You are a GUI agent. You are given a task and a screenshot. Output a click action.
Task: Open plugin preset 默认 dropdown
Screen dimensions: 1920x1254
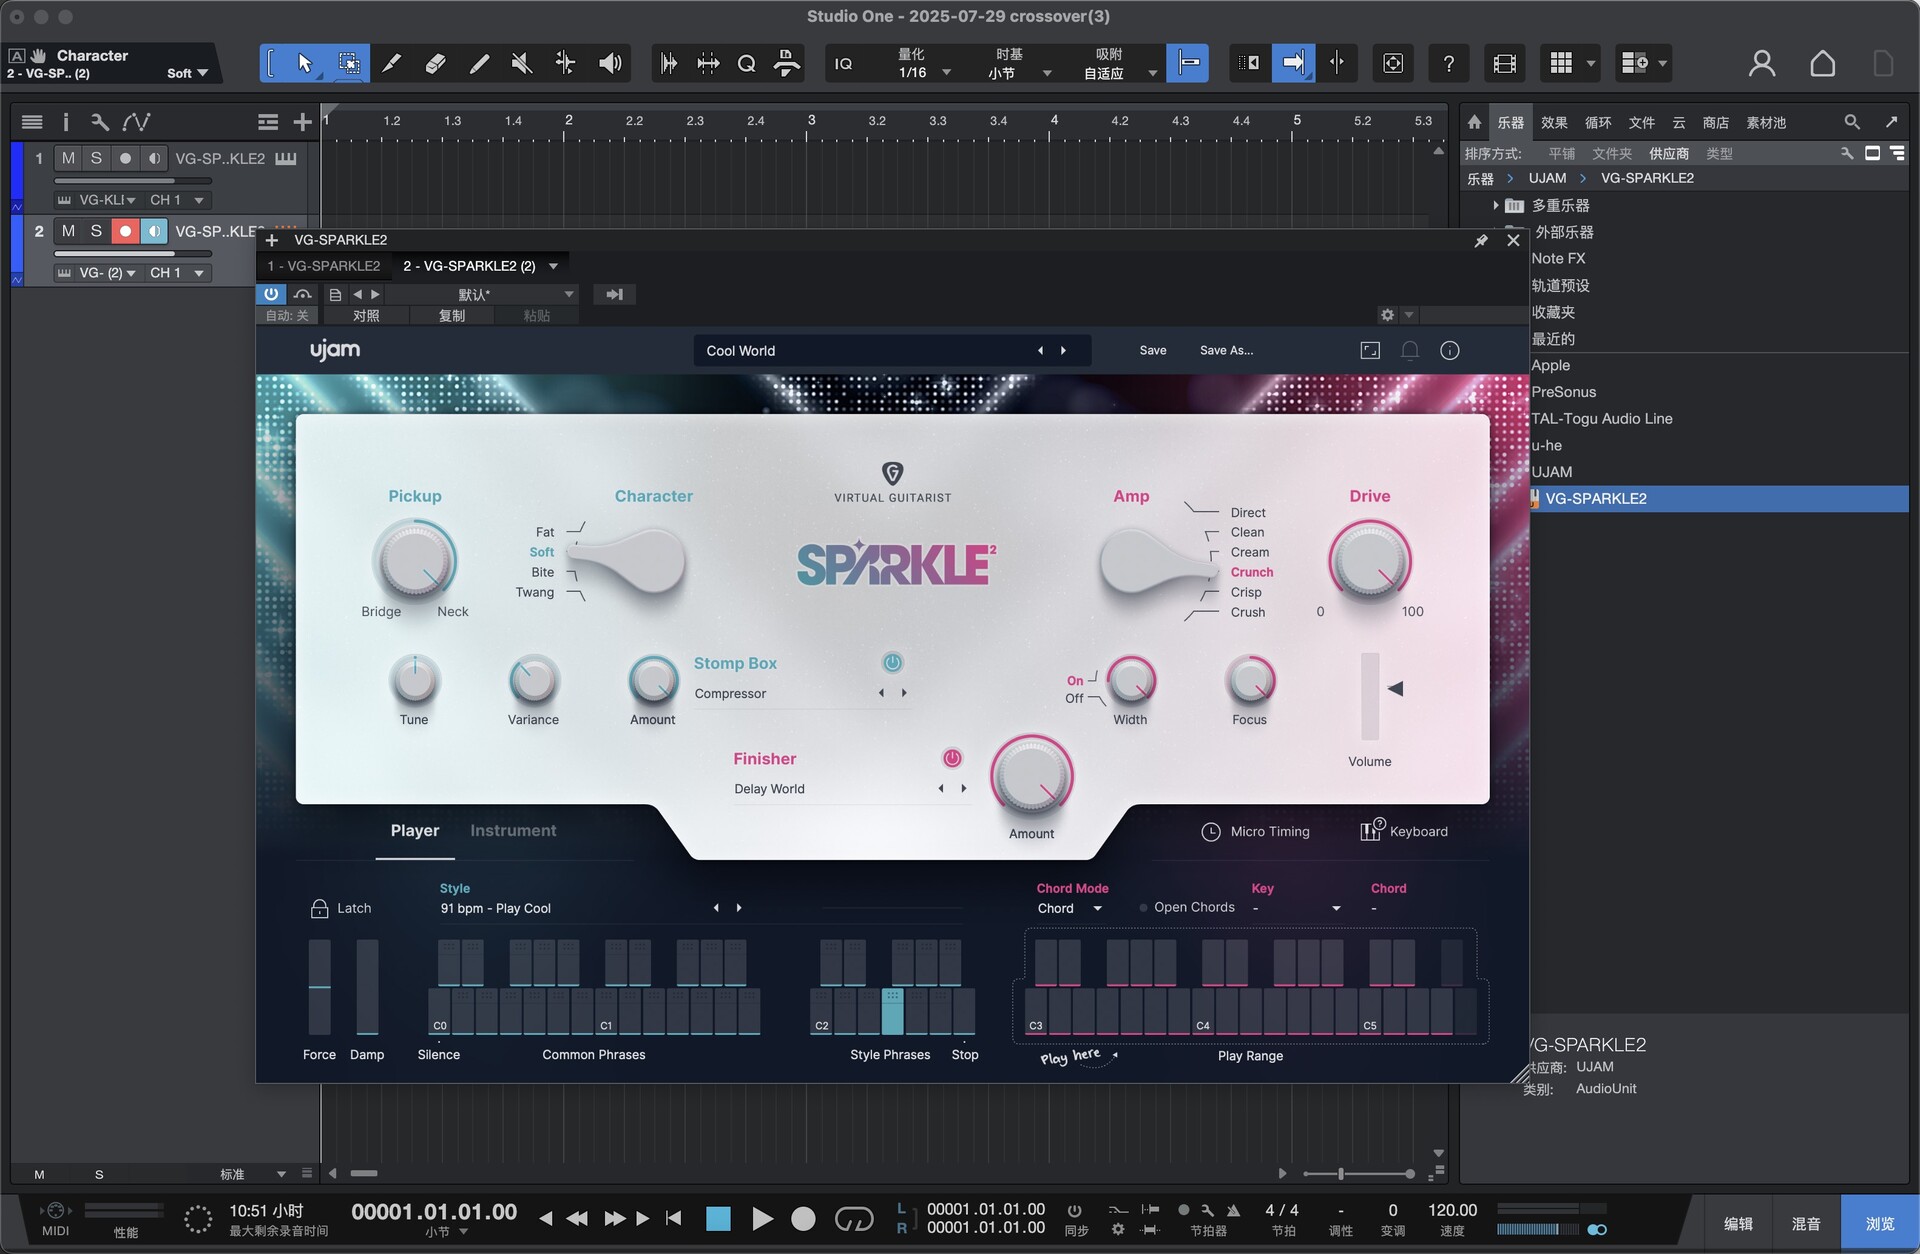coord(482,294)
